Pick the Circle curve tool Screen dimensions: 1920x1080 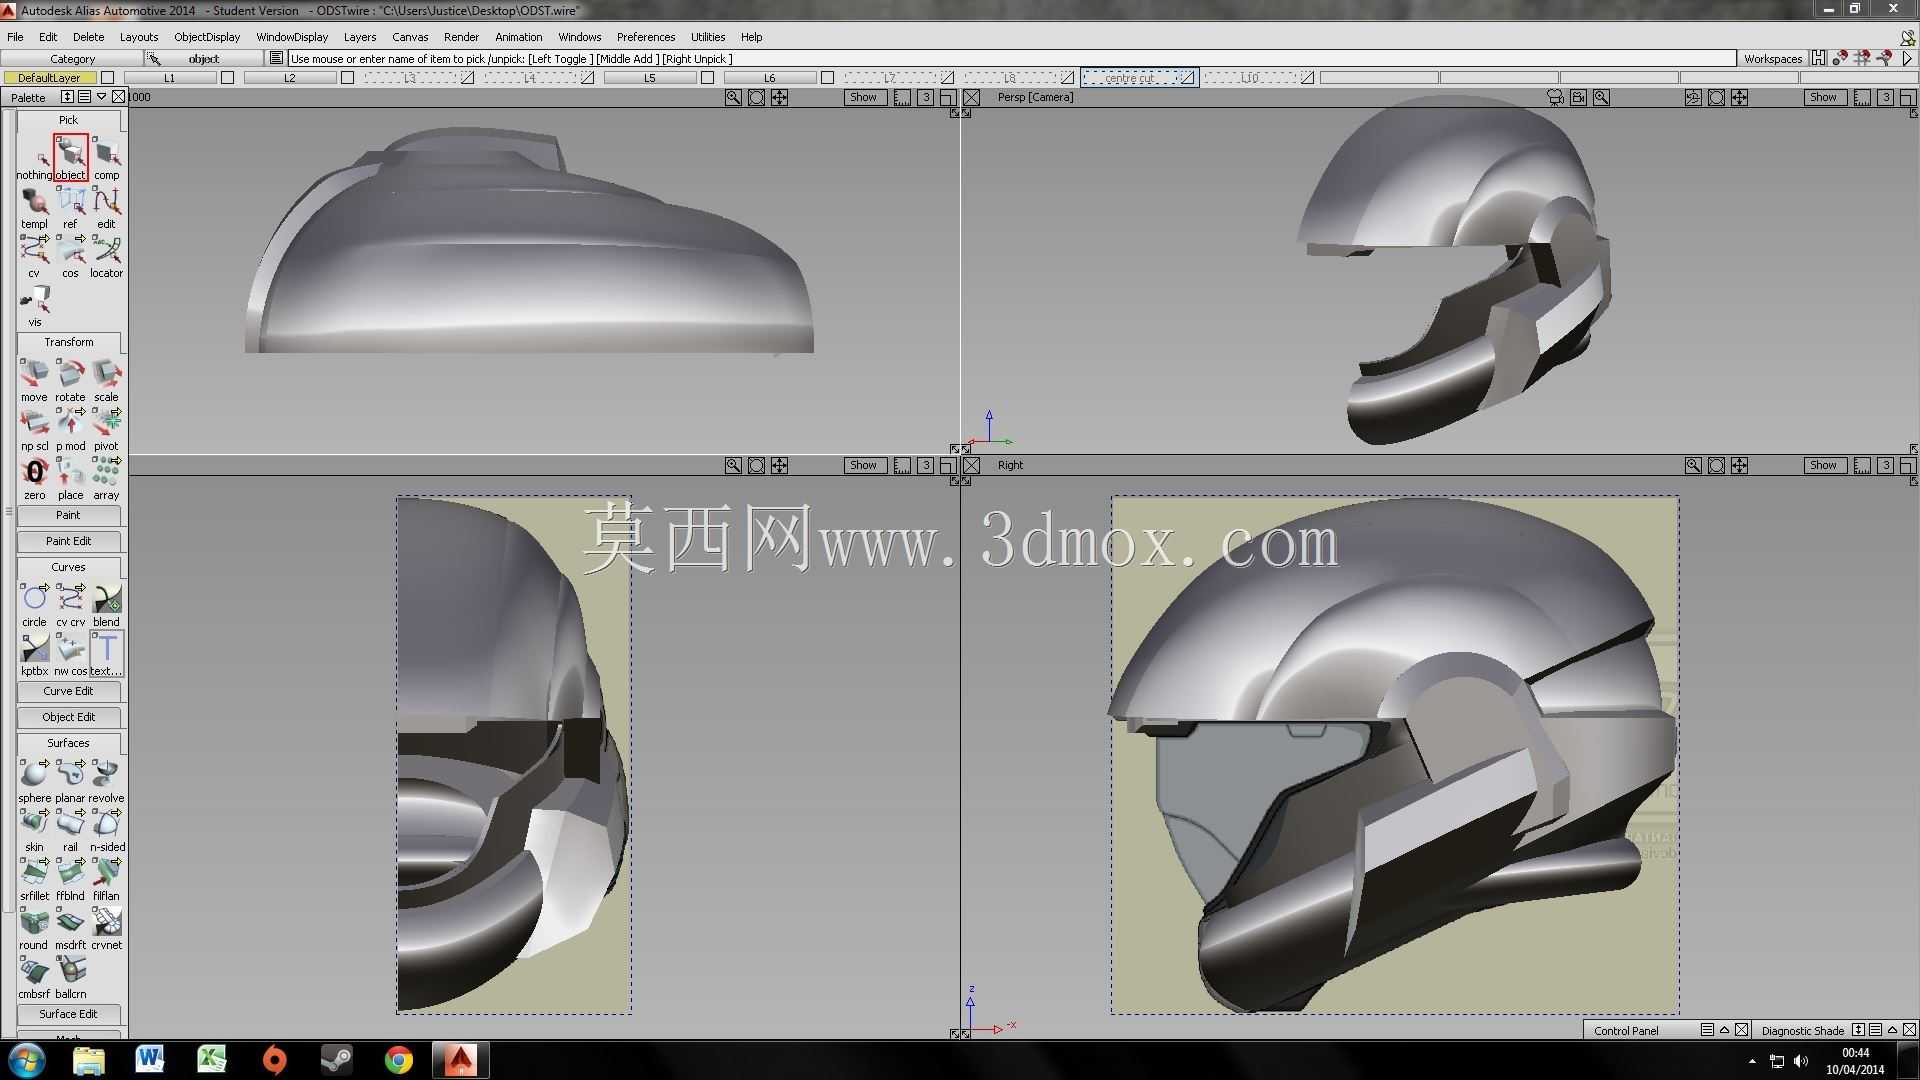34,606
